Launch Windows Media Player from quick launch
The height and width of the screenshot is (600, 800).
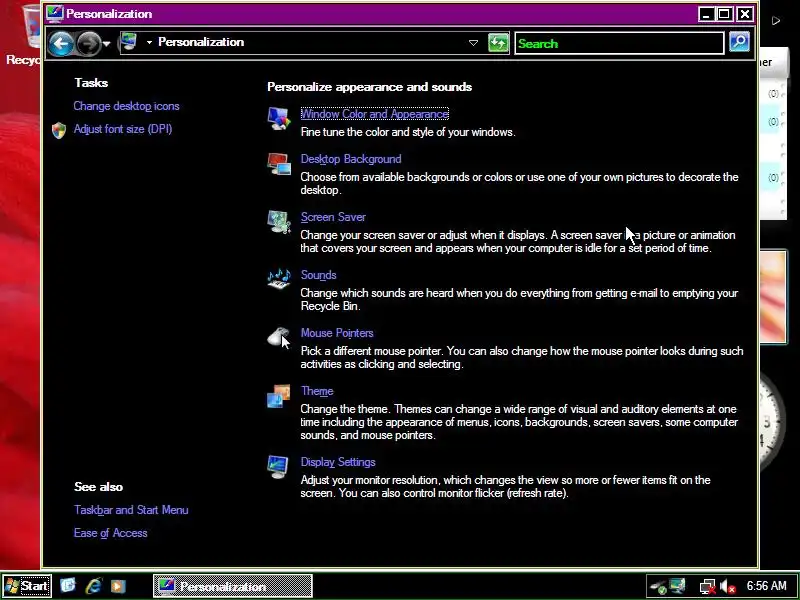click(118, 586)
